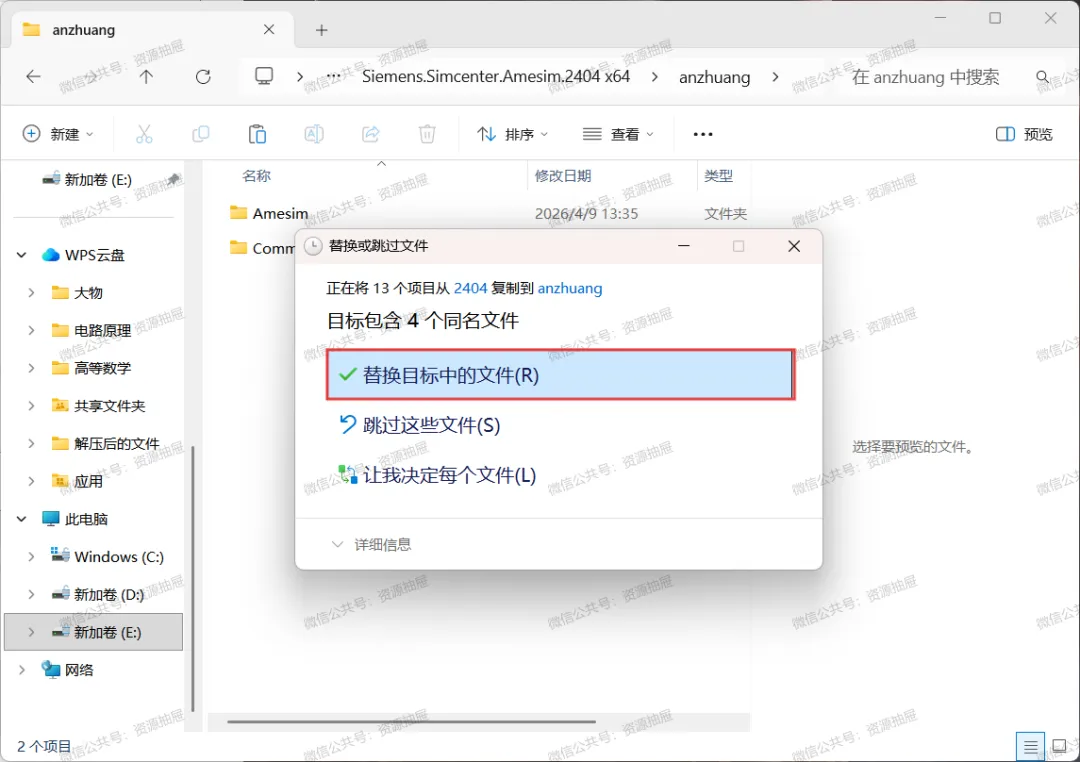Toggle the Preview pane
This screenshot has height=762, width=1080.
(x=1024, y=134)
